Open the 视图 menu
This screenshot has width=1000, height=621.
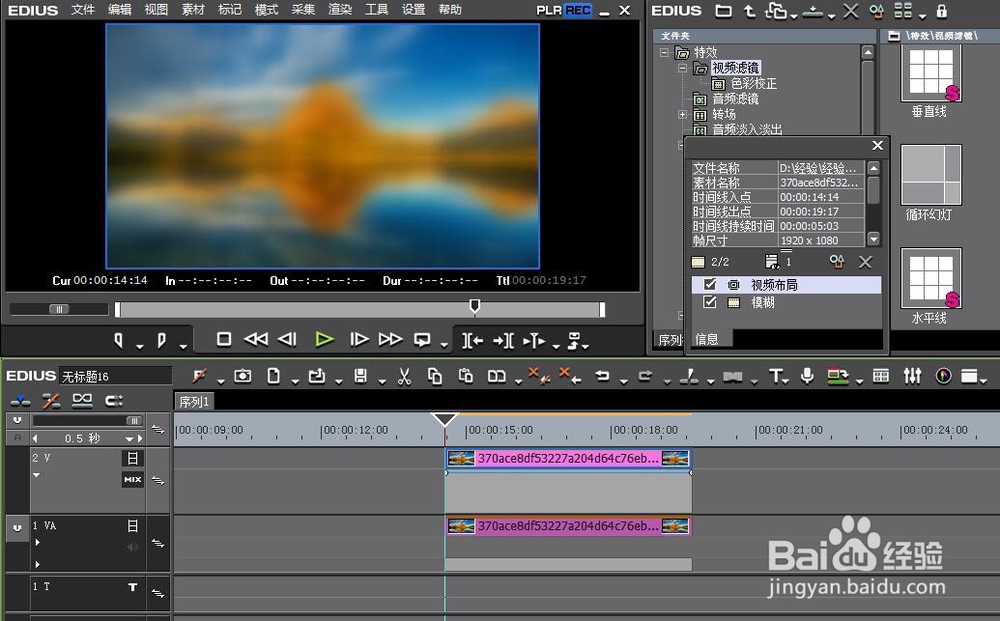156,10
